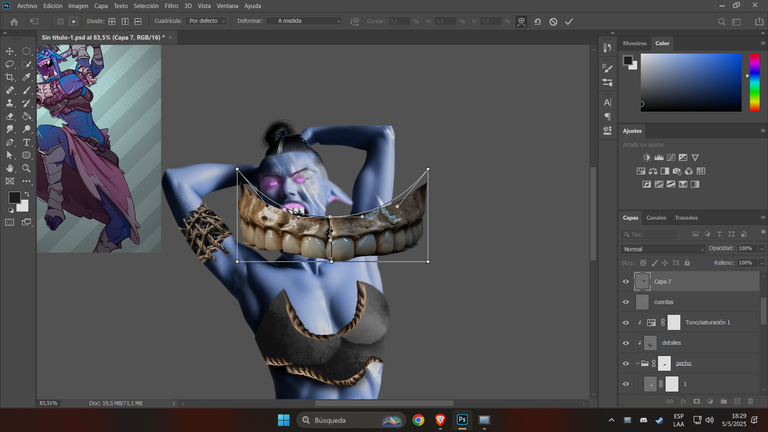
Task: Select the Sin título-1.psd document tab
Action: click(x=103, y=37)
